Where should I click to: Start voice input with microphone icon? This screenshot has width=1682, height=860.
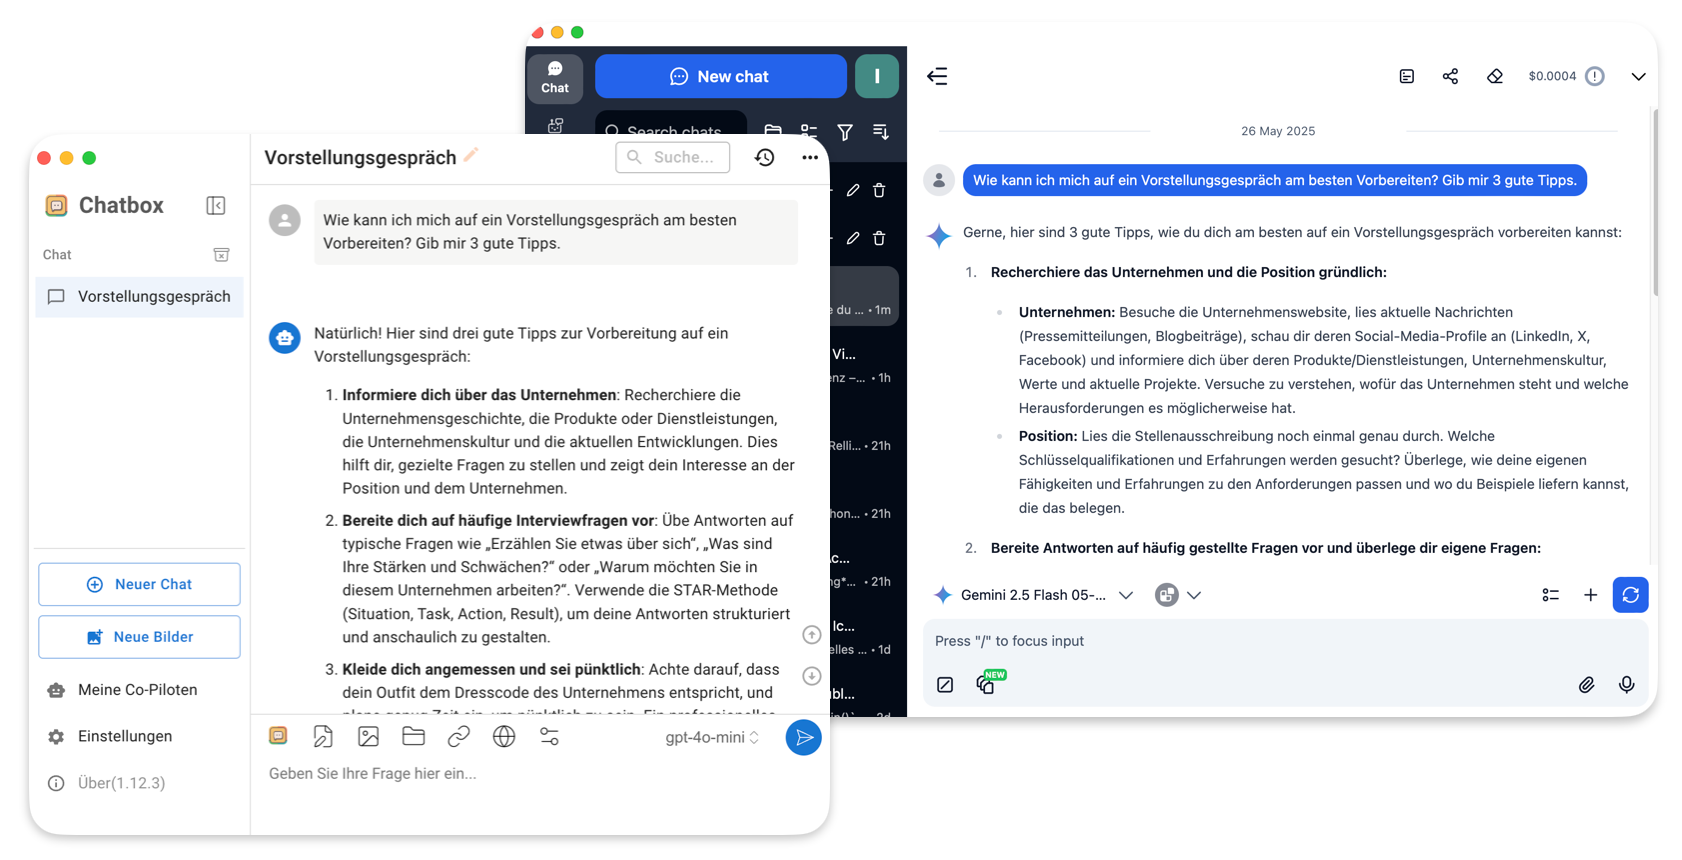click(1626, 684)
